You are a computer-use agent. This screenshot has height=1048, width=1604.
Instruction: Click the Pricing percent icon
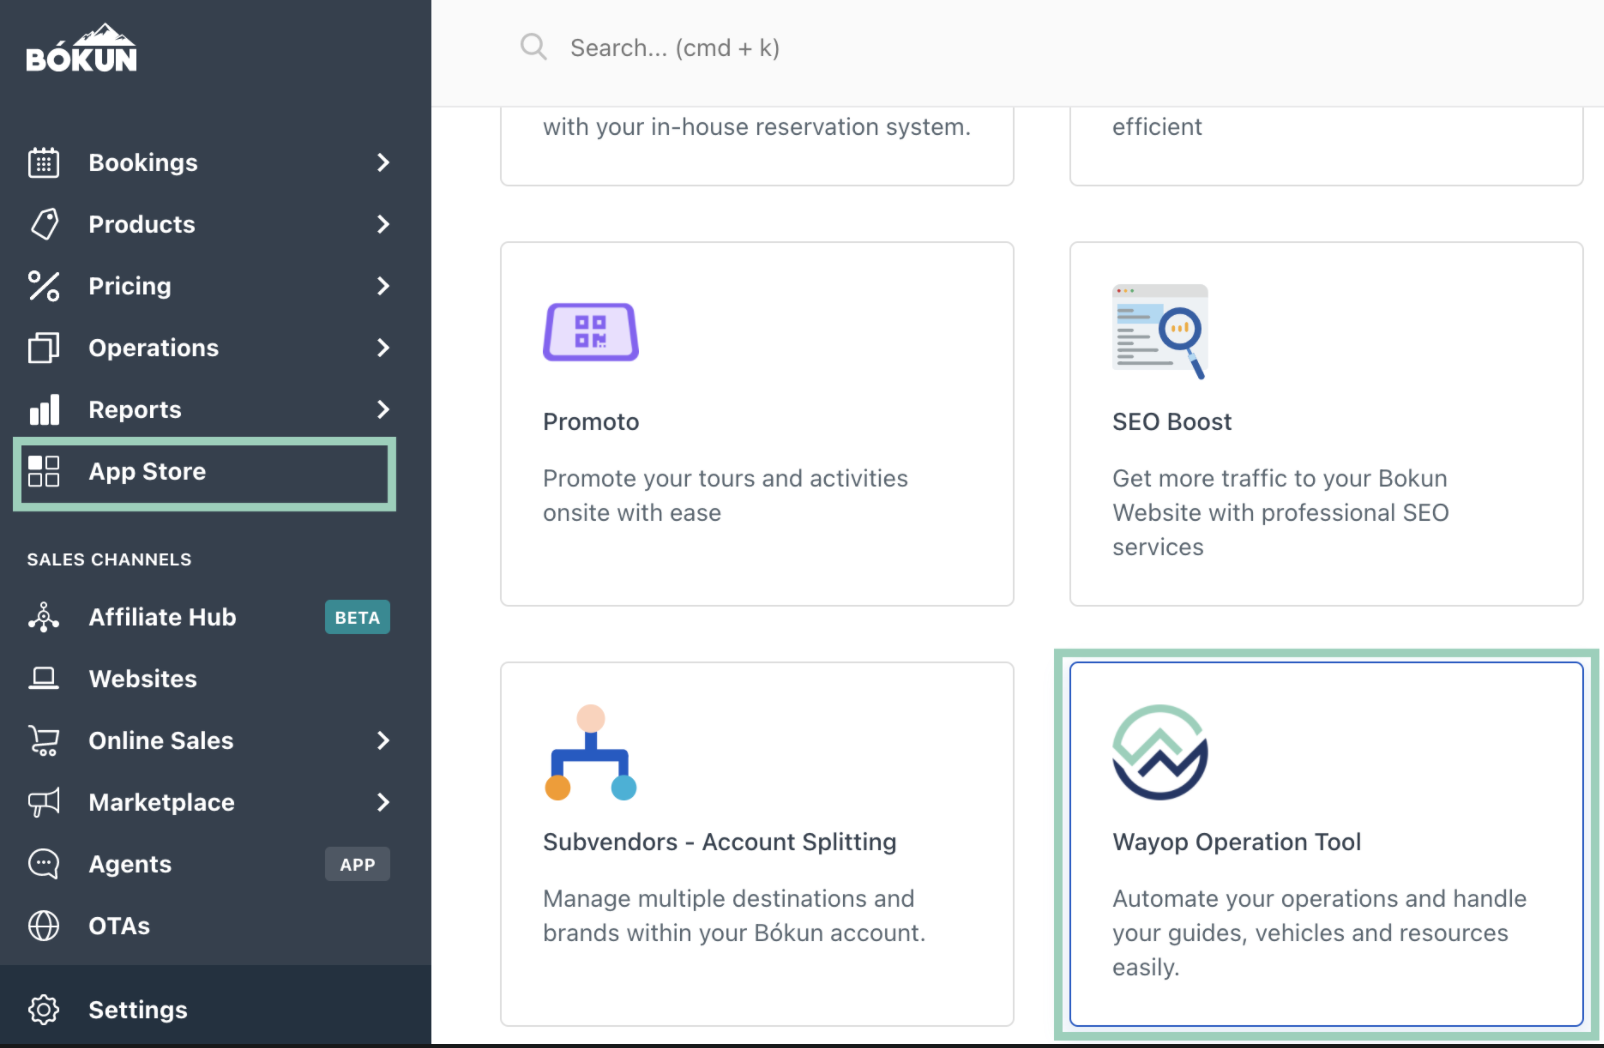tap(44, 286)
